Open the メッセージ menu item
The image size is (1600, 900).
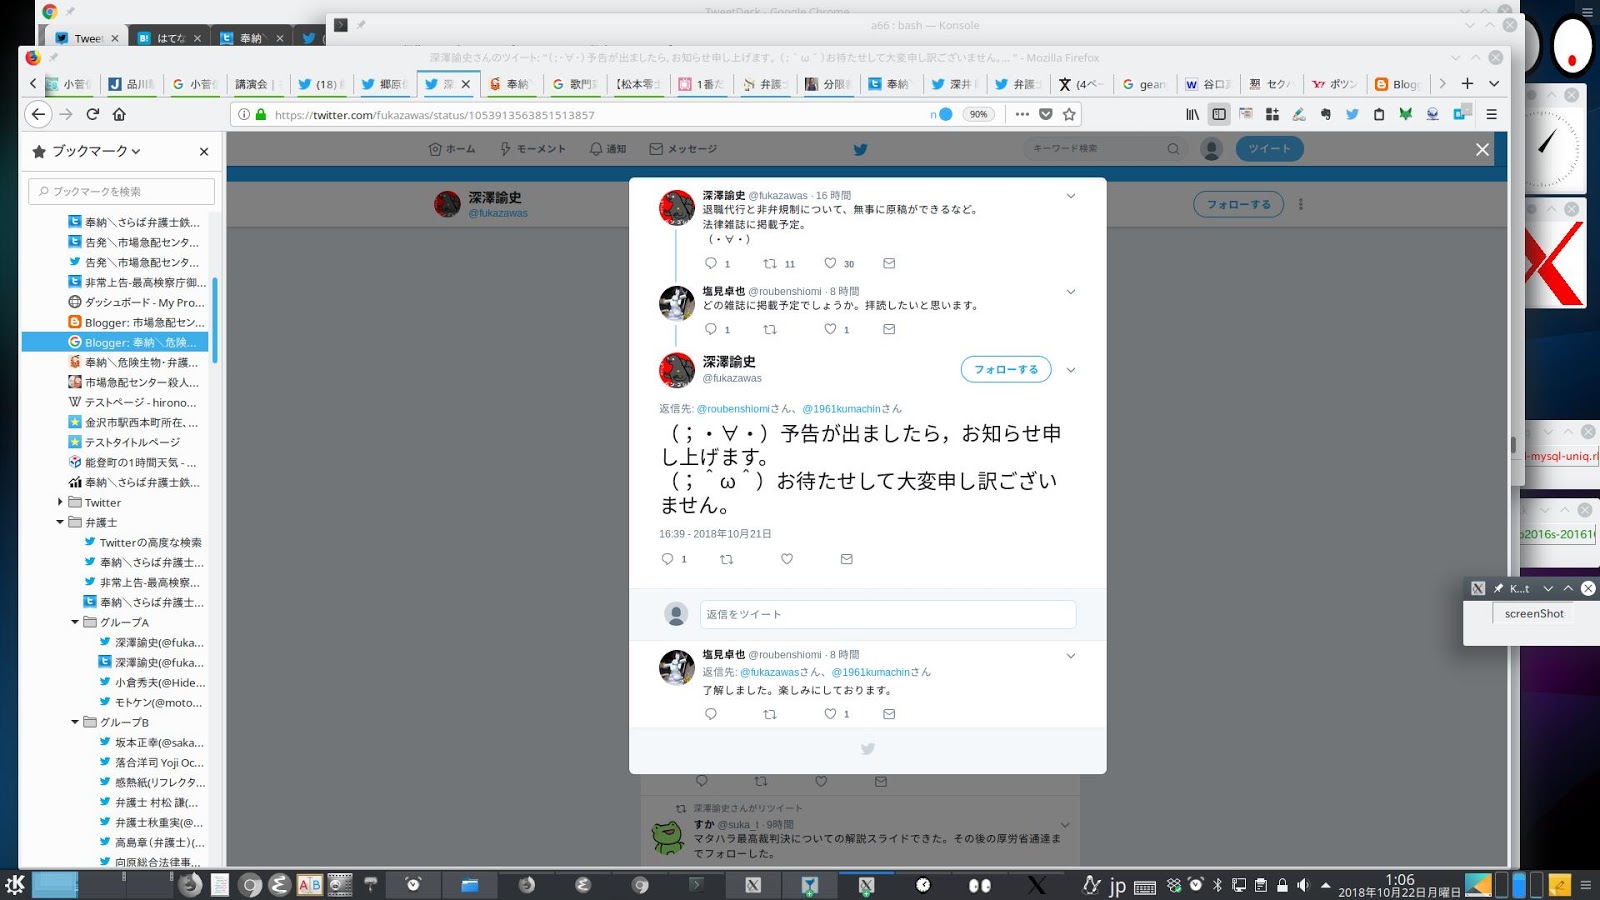pyautogui.click(x=683, y=149)
